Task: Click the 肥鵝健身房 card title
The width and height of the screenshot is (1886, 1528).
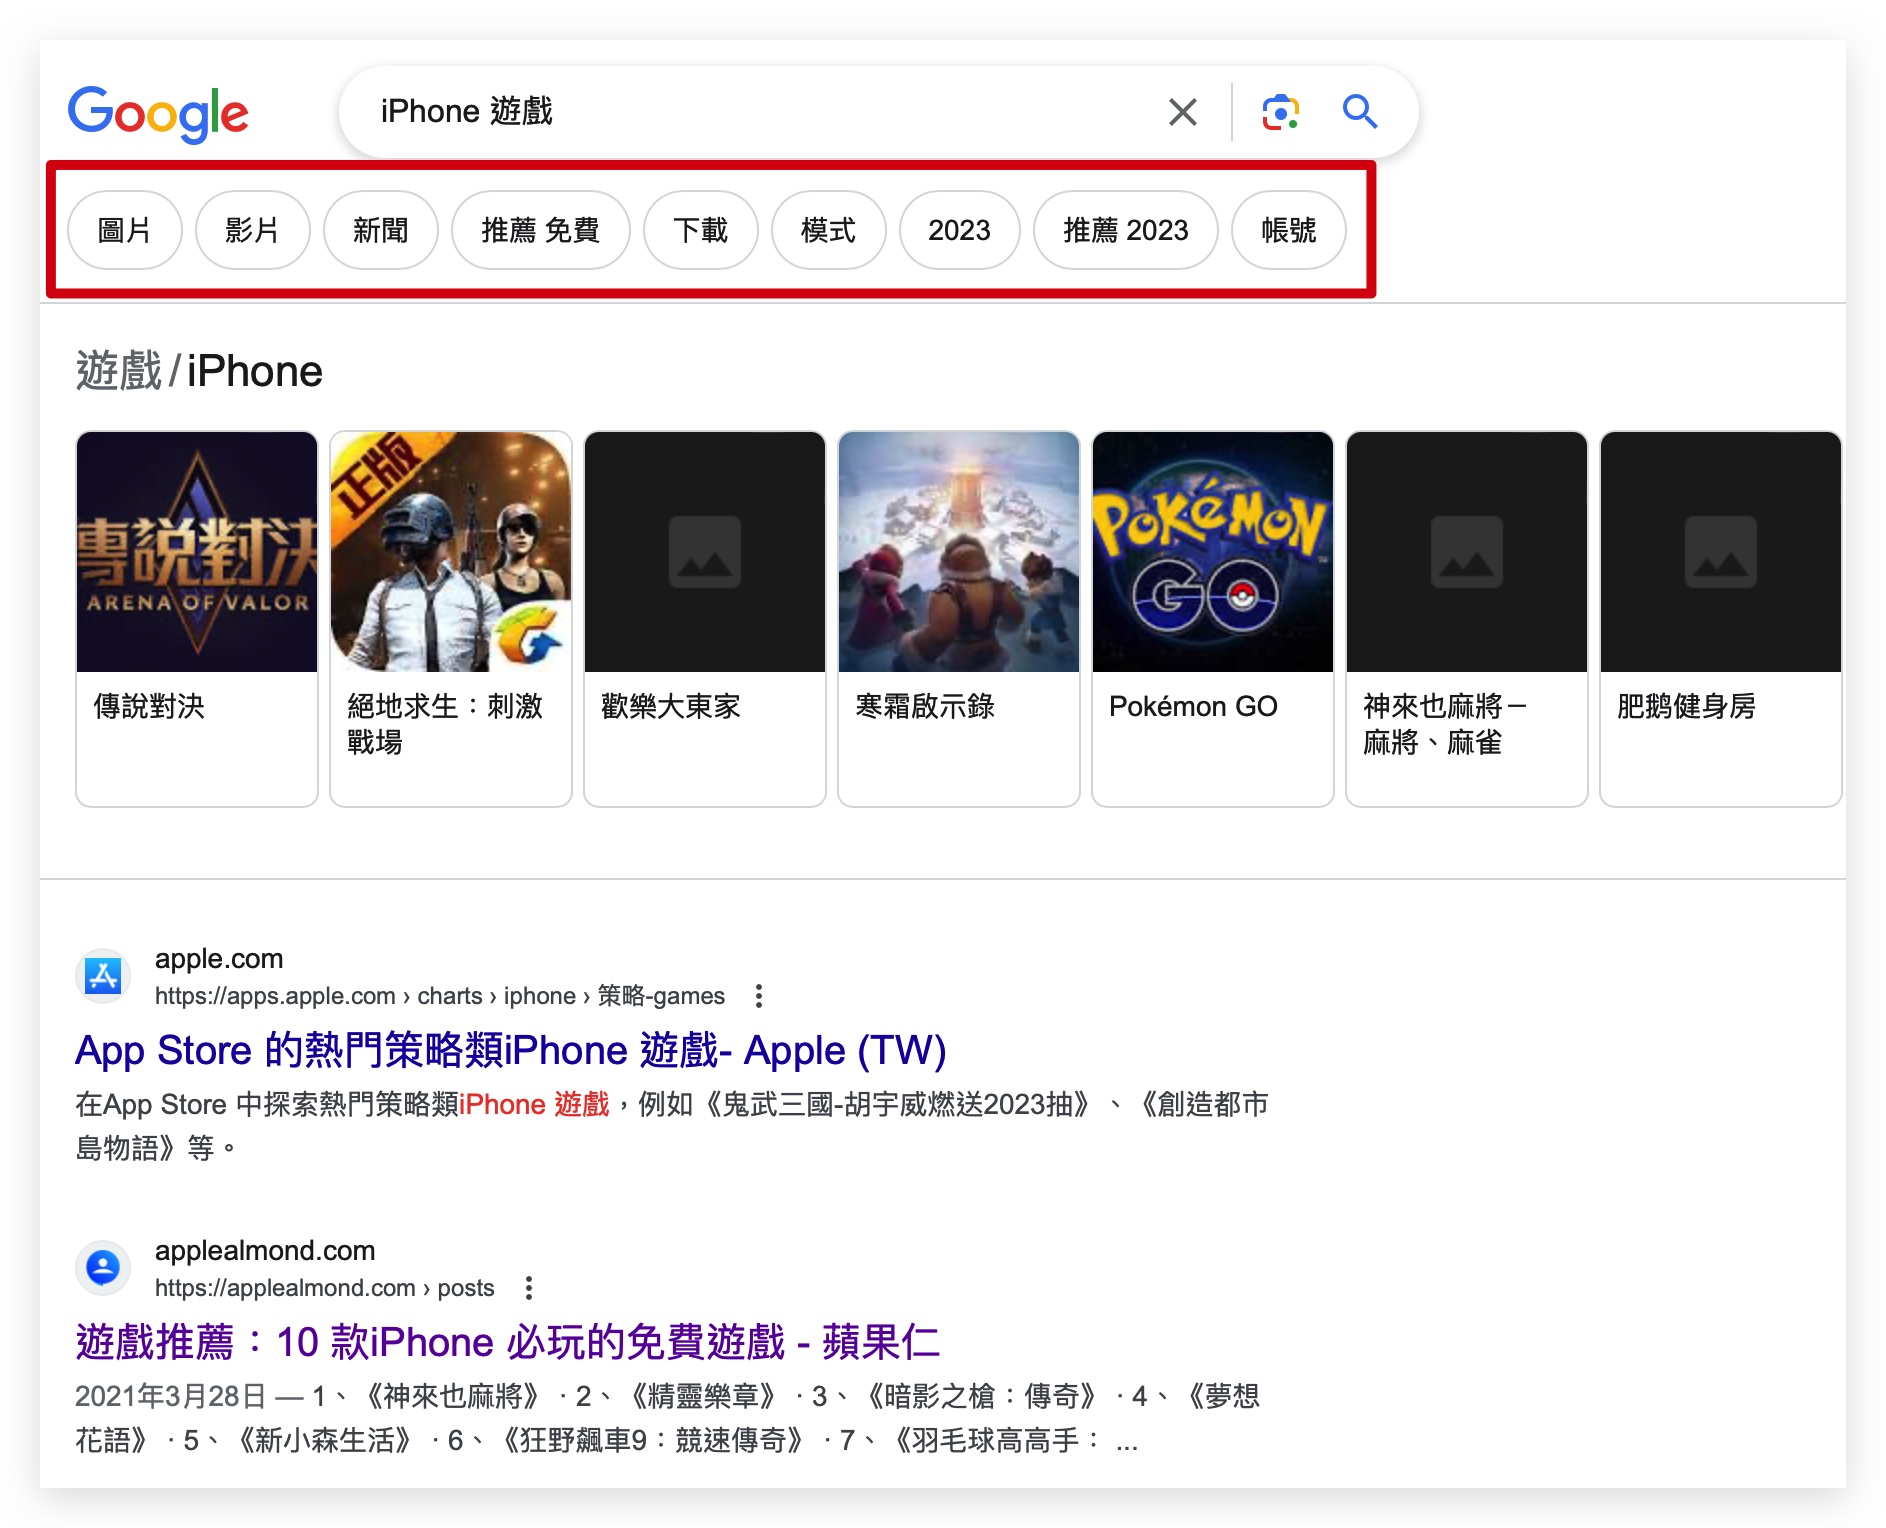Action: [1686, 706]
